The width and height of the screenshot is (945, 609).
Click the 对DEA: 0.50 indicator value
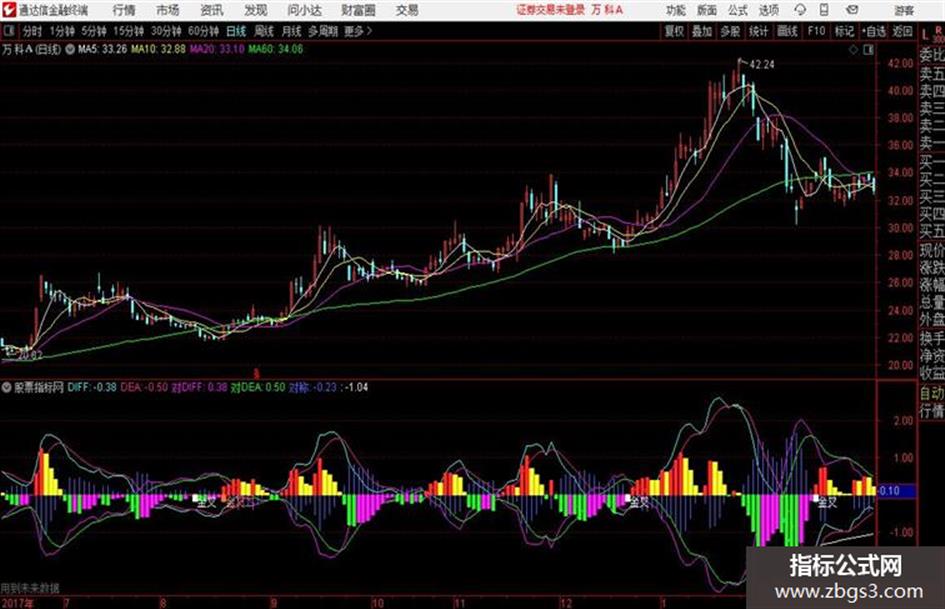point(258,387)
